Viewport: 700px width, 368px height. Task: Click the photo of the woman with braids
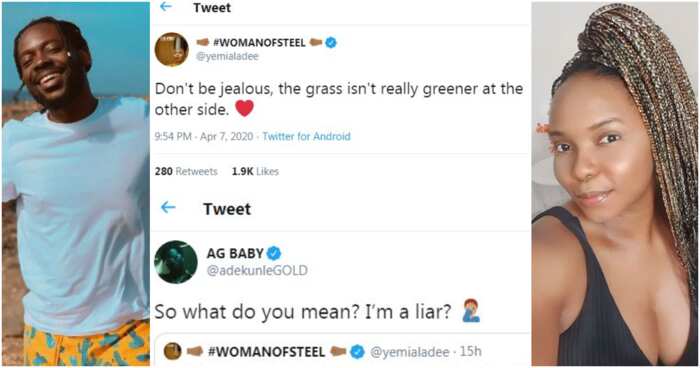(x=614, y=184)
